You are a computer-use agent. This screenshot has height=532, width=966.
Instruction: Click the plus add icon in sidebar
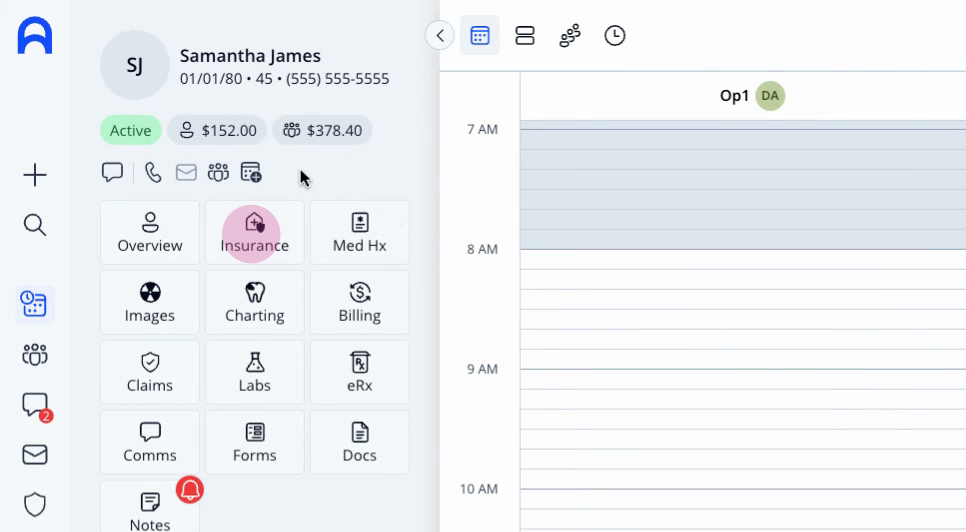pos(35,175)
